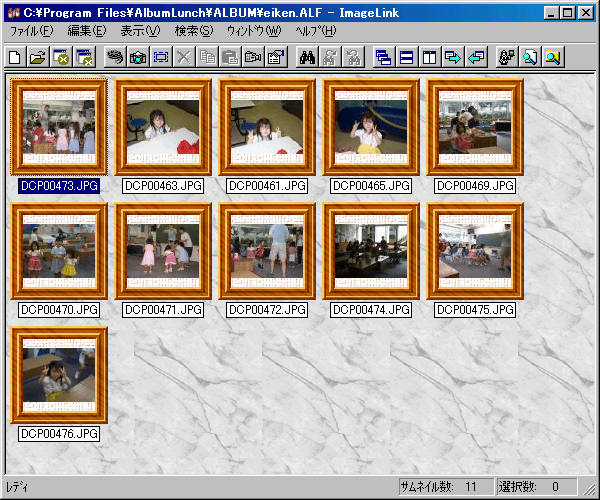
Task: Select the DCP00473.JPG framed thumbnail
Action: pyautogui.click(x=59, y=127)
